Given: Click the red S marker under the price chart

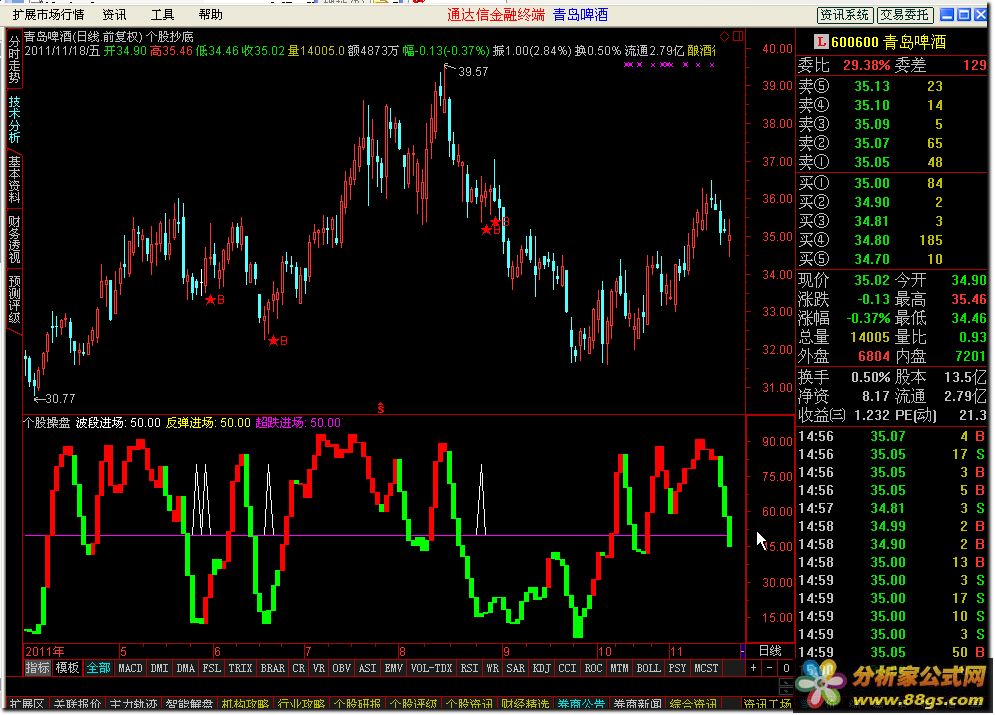Looking at the screenshot, I should coord(381,408).
